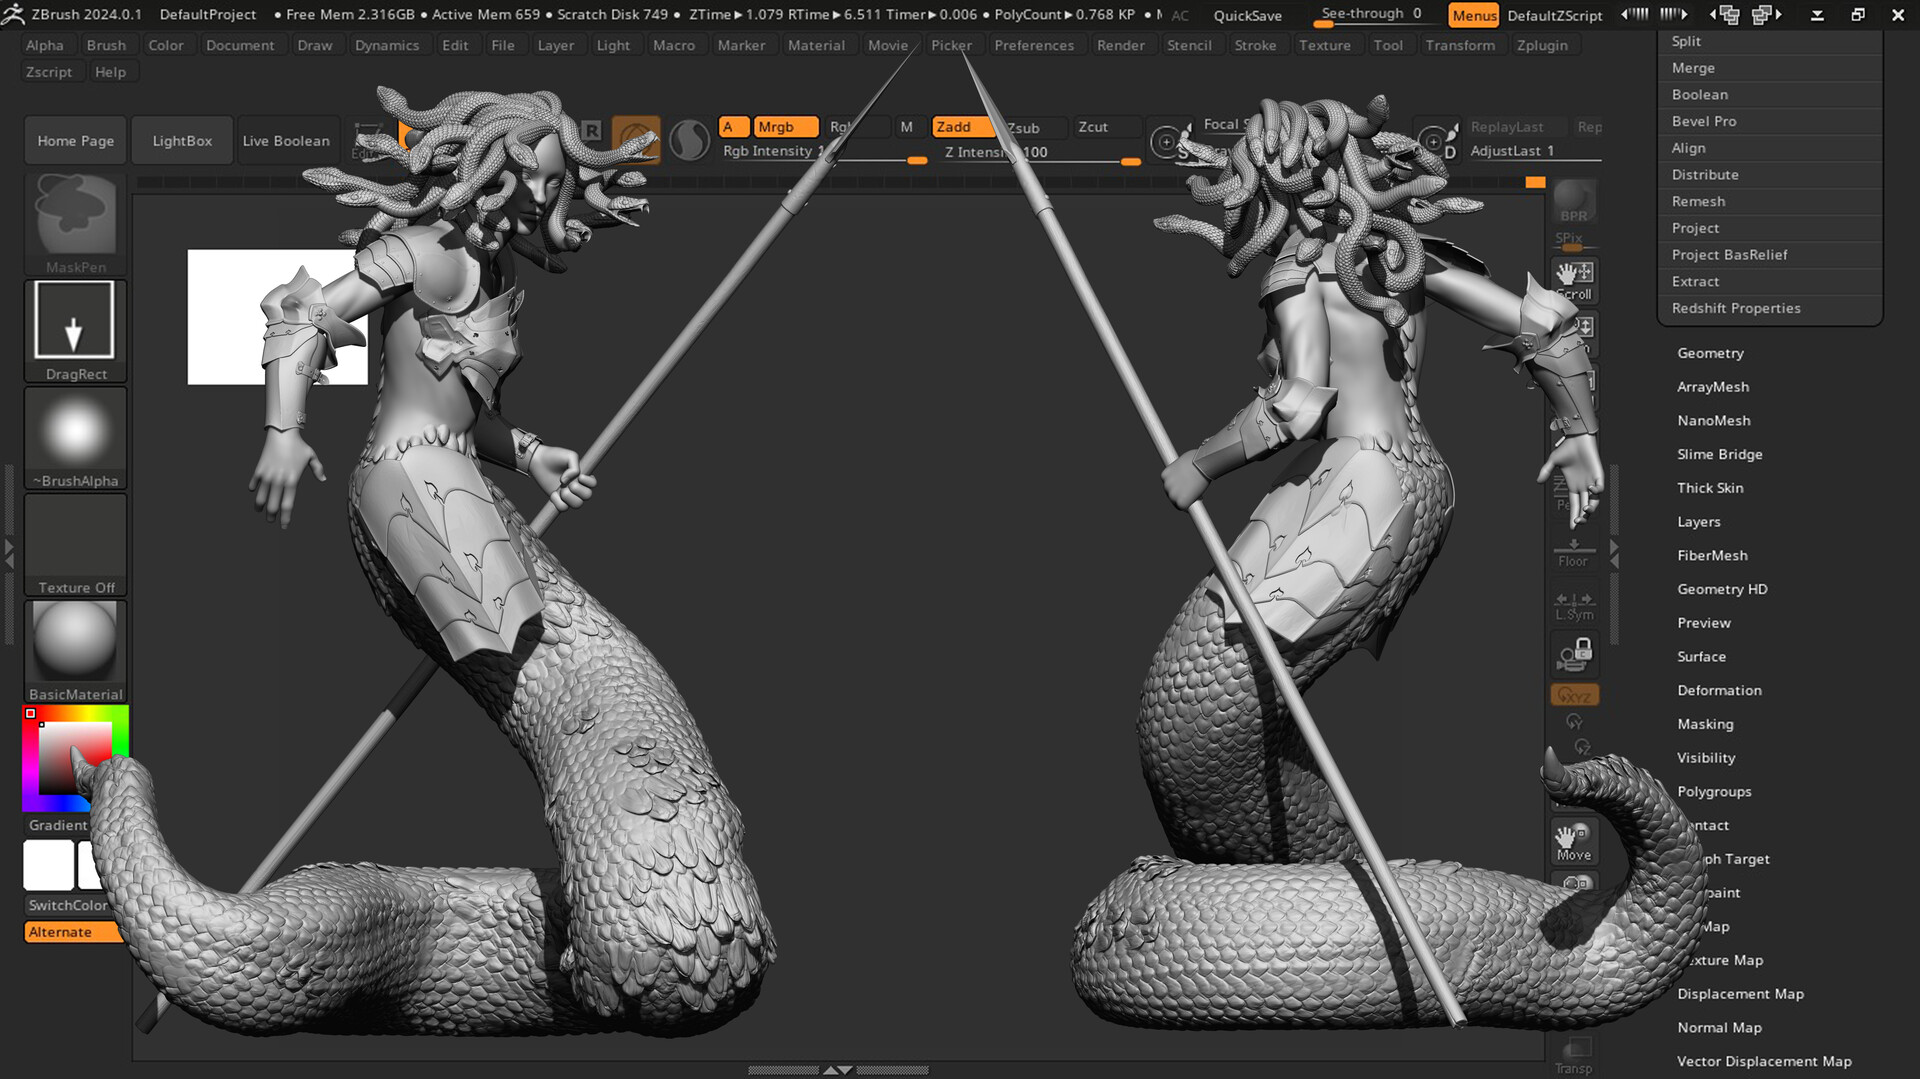Toggle the Menus button
1920x1079 pixels.
point(1474,15)
